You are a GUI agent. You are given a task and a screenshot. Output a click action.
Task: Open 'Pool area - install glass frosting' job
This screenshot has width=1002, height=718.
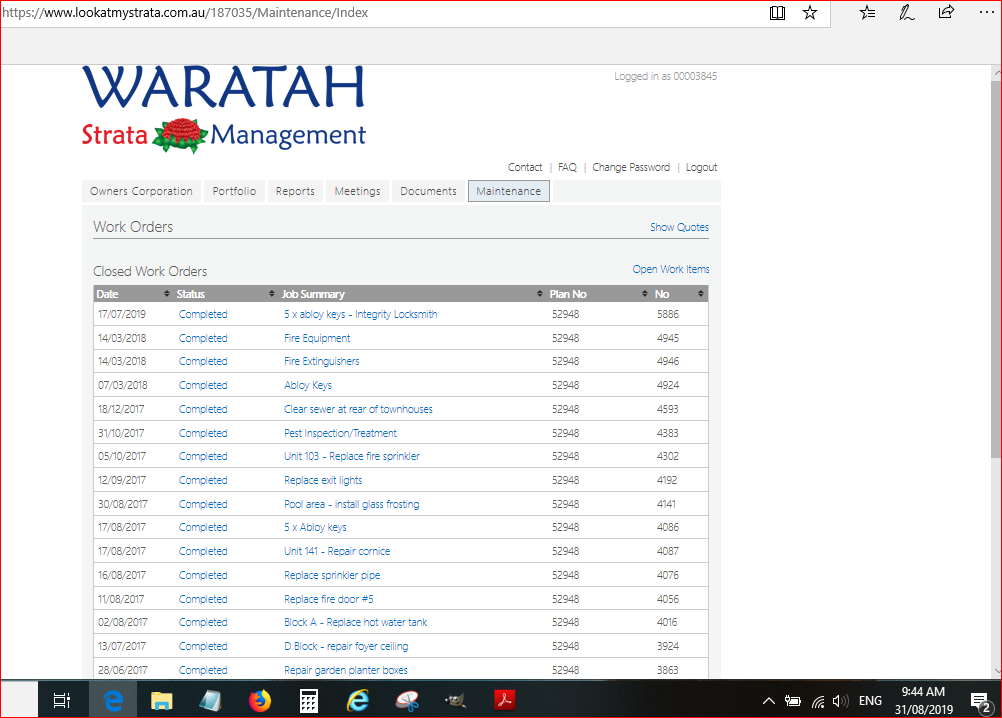[x=351, y=504]
